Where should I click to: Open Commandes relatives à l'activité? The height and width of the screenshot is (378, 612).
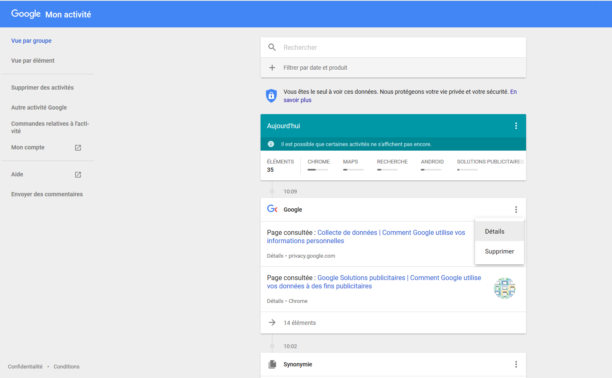click(50, 127)
